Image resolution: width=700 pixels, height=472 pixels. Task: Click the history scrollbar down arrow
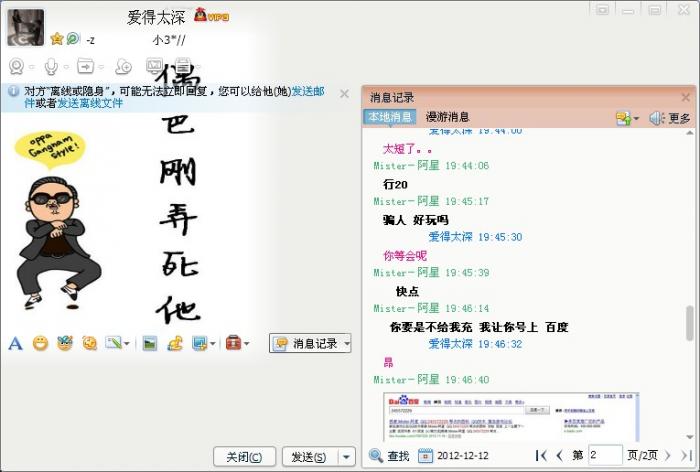tap(690, 437)
